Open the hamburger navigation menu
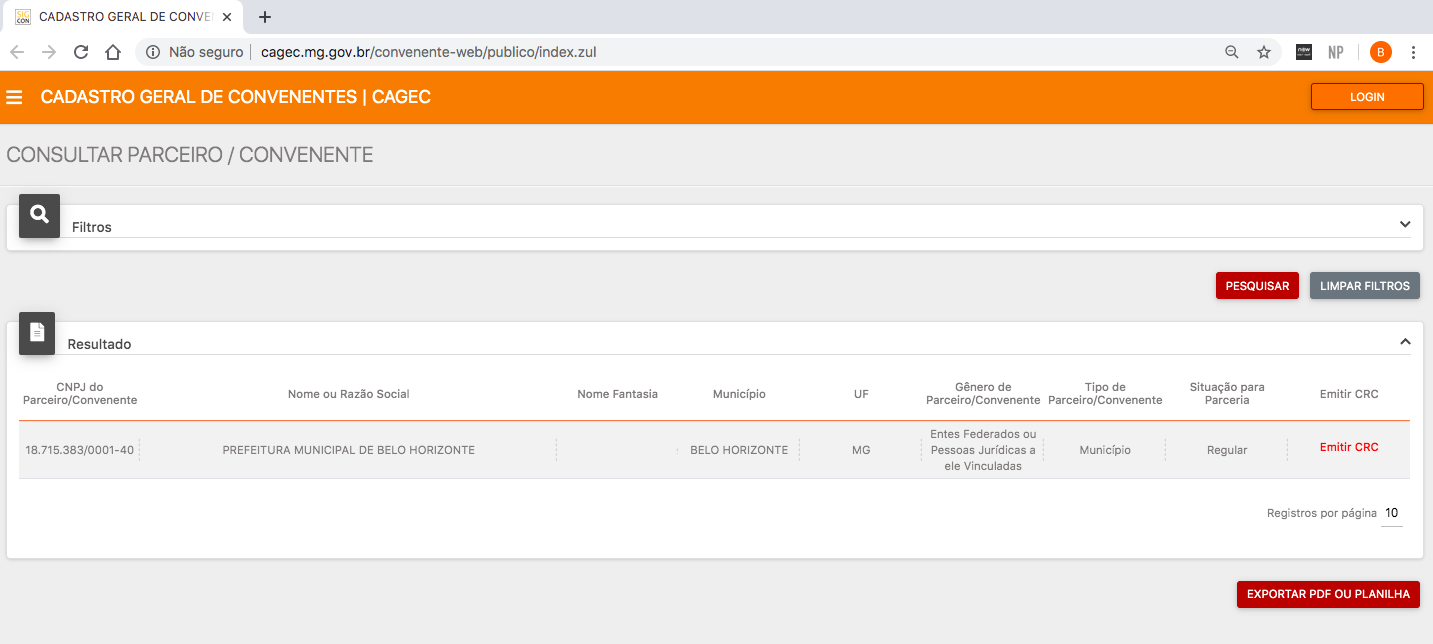Viewport: 1433px width, 644px height. [14, 98]
